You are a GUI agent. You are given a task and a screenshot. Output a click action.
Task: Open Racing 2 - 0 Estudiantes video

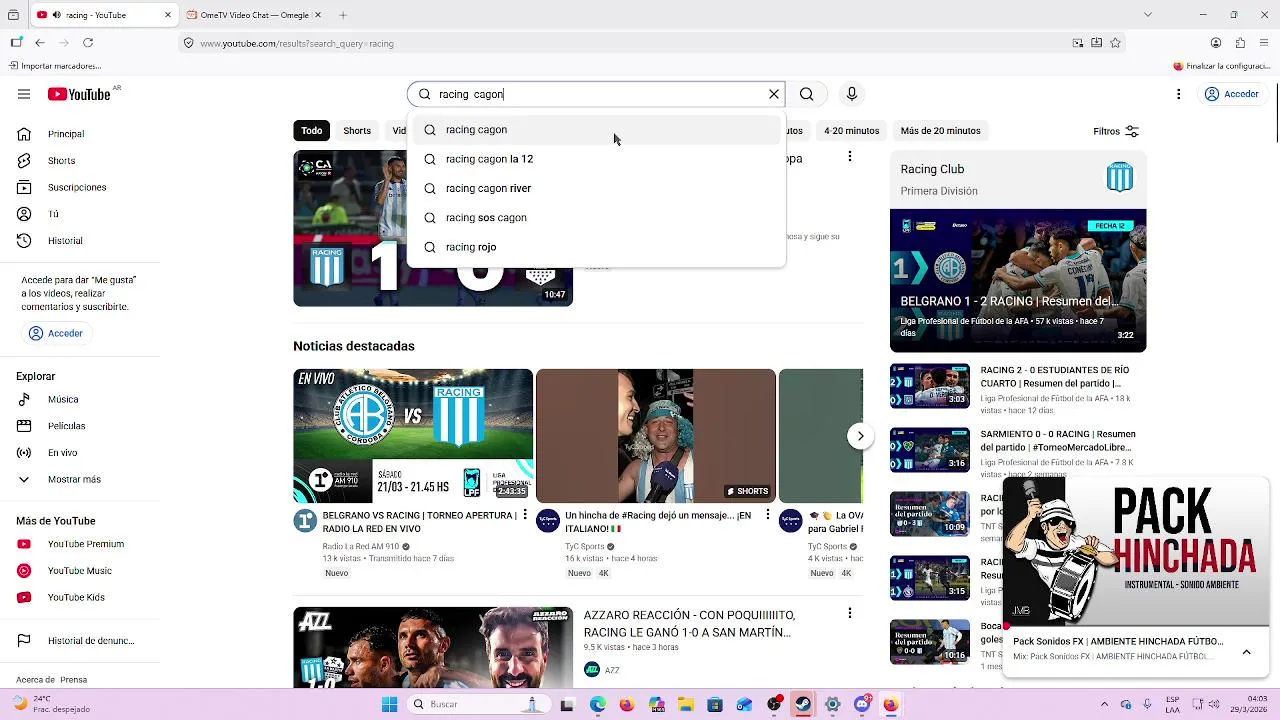click(x=1057, y=377)
